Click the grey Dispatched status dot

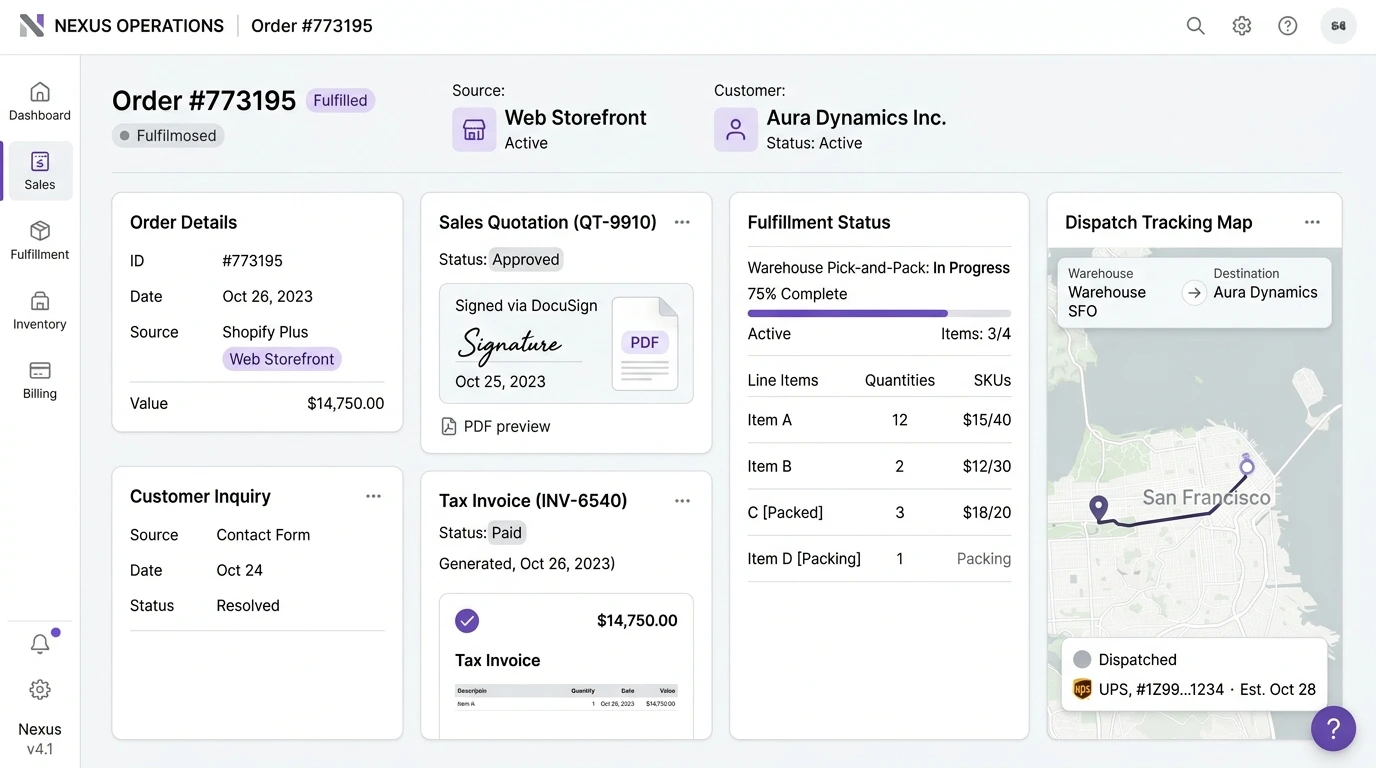(1081, 659)
